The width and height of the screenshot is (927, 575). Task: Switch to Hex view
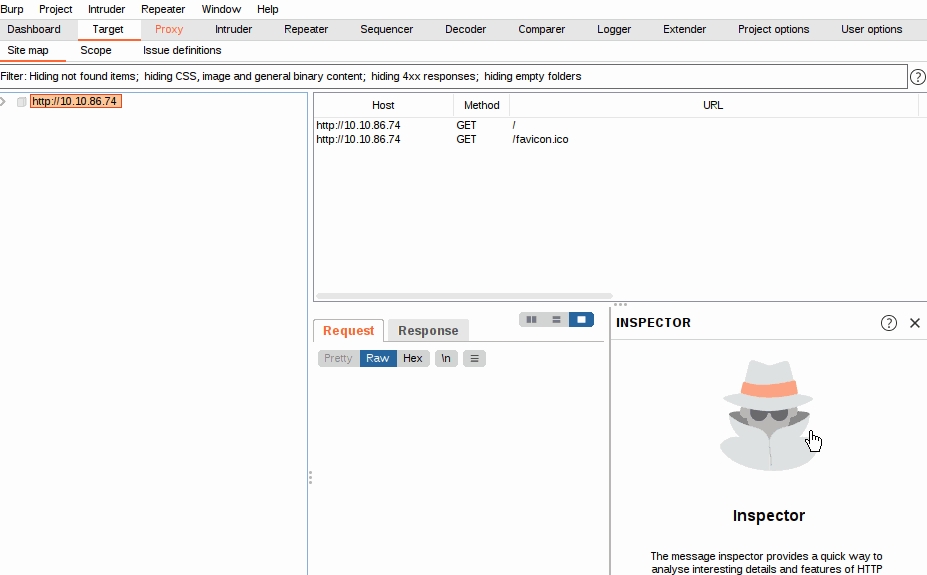point(413,358)
